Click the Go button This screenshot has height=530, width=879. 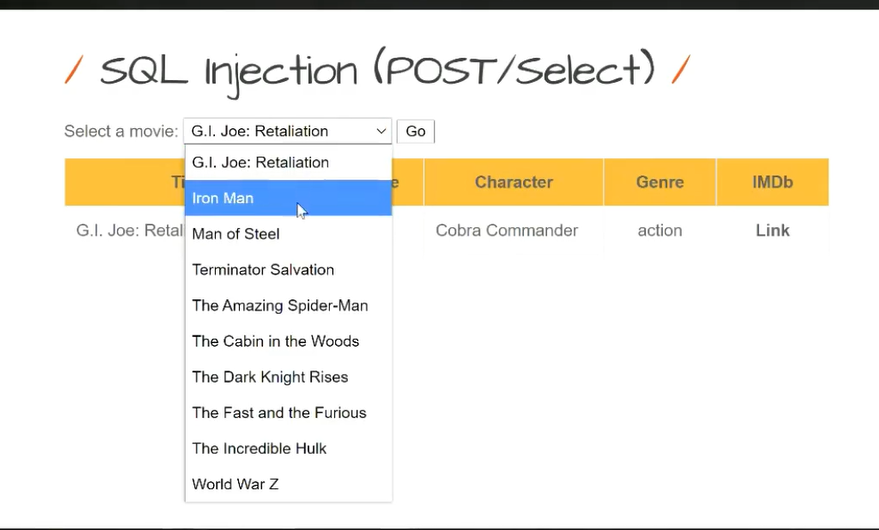pyautogui.click(x=415, y=131)
